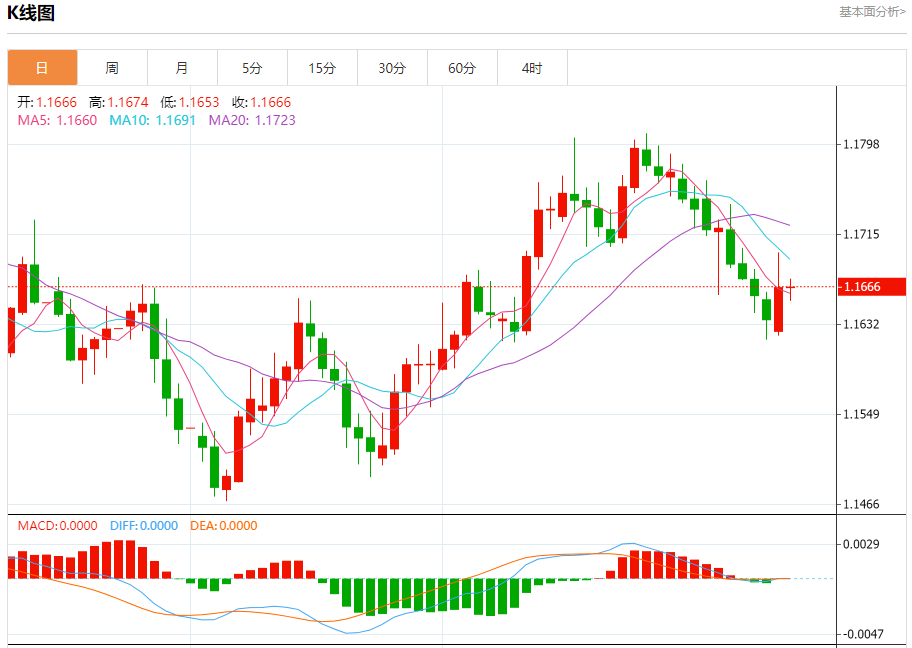Click the red 1.1666 current price tag

click(x=862, y=287)
